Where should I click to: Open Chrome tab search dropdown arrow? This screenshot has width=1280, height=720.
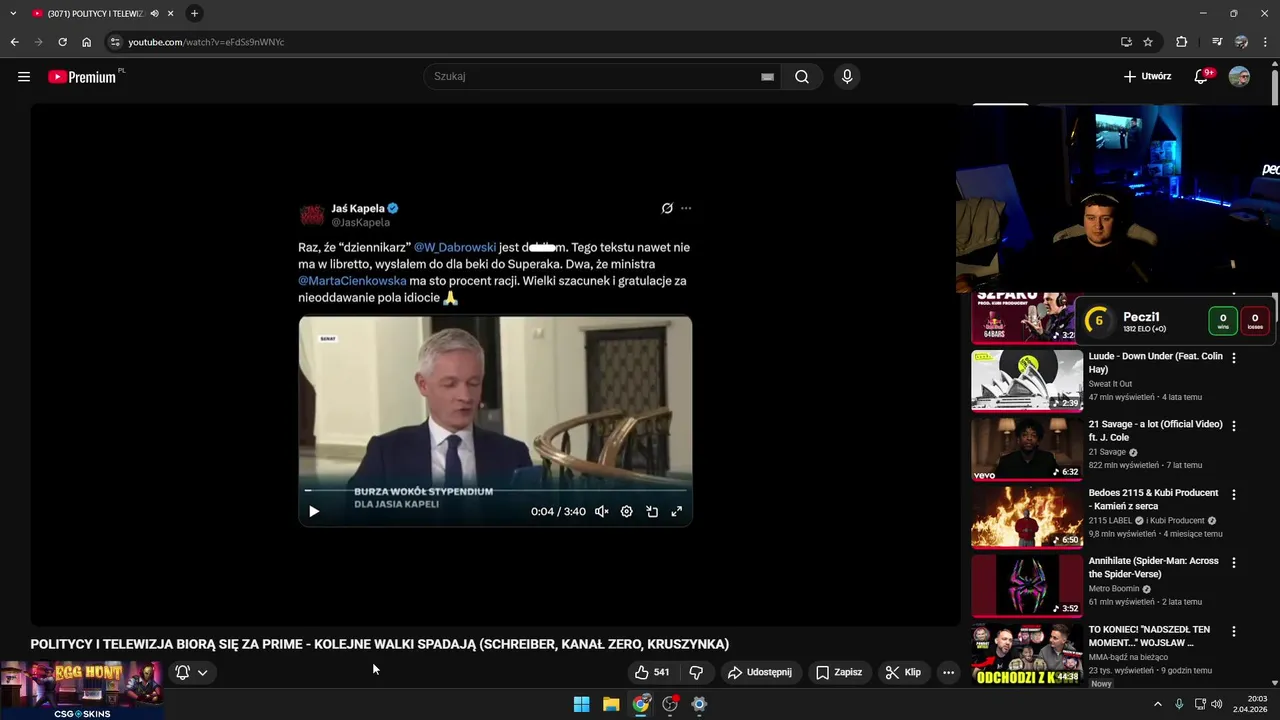click(13, 13)
